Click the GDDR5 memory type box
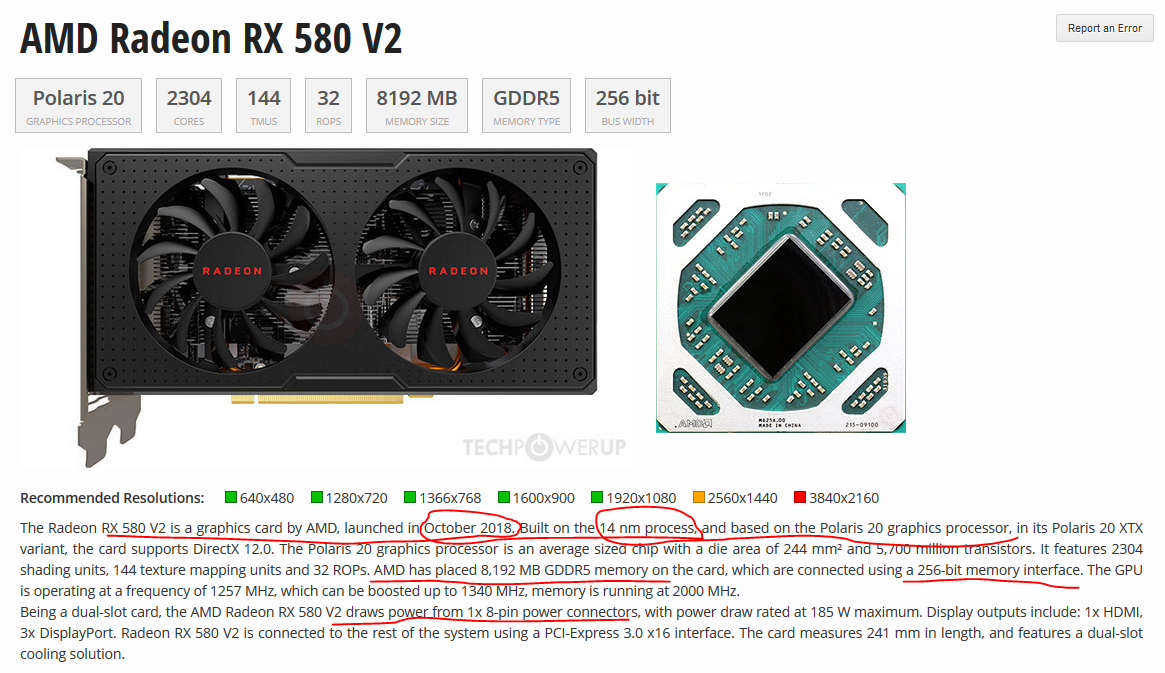Screen dimensions: 1165x673 click(x=526, y=105)
